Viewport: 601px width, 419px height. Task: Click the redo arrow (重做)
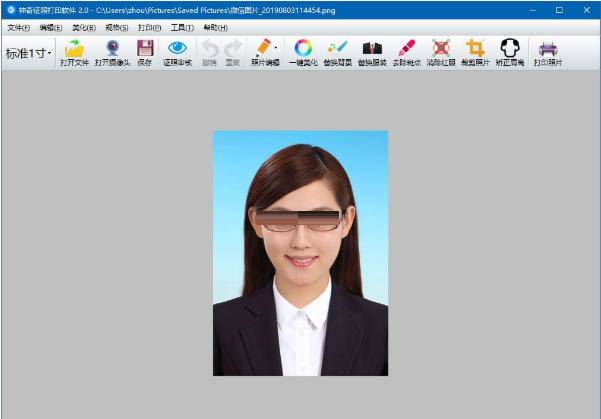(x=232, y=50)
